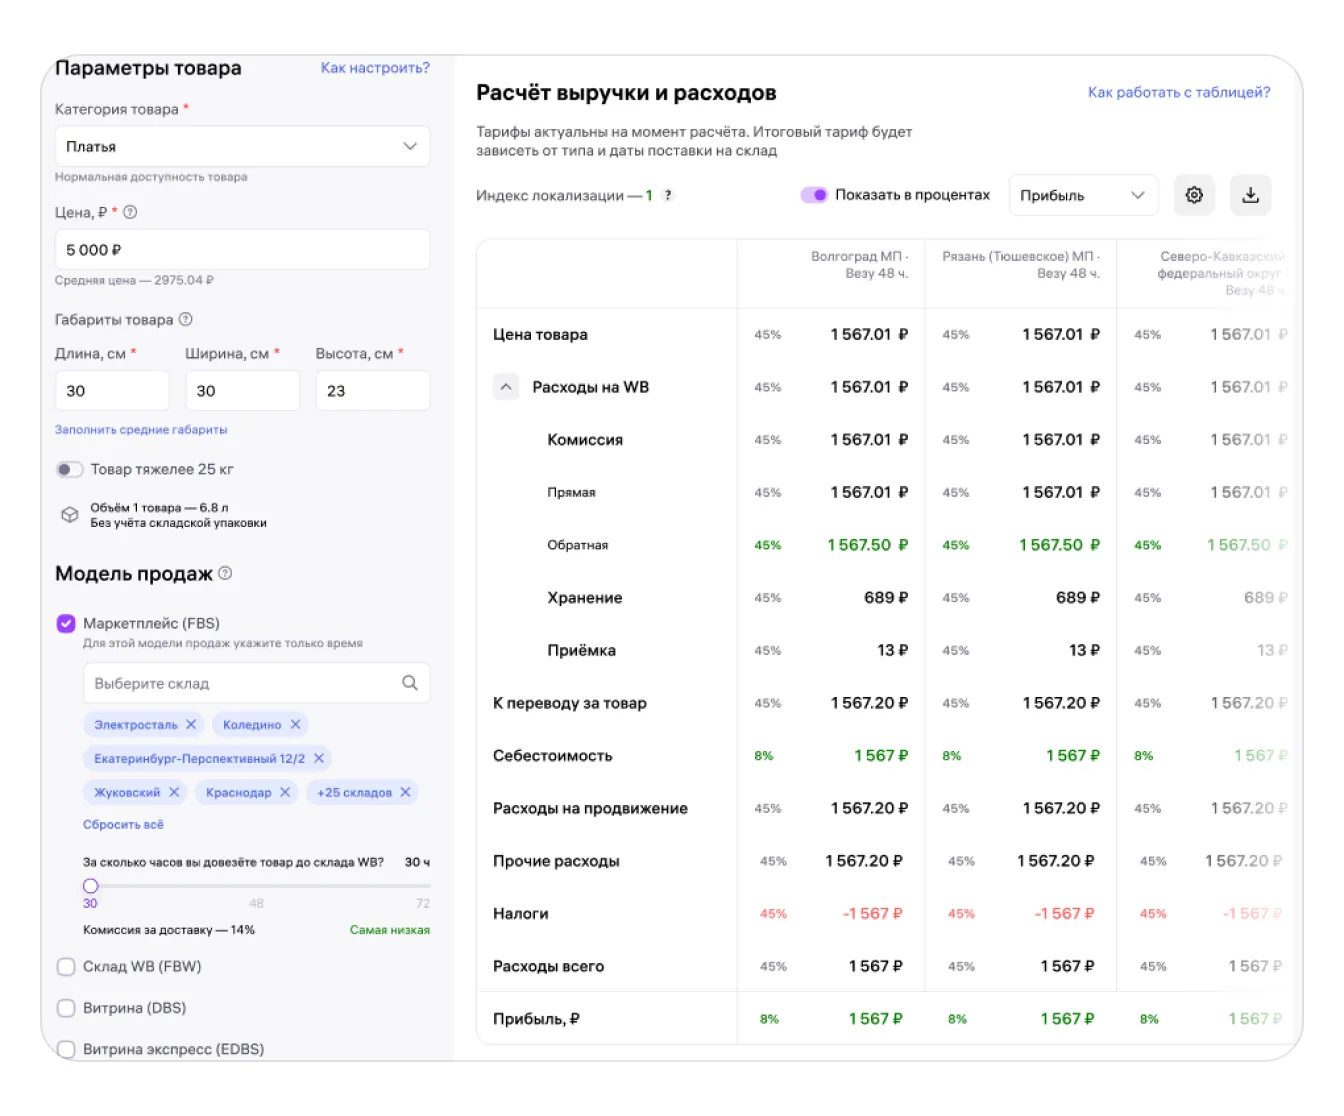Screen dimensions: 1344x1116
Task: Remove the Электросталь warehouse tag
Action: coord(191,724)
